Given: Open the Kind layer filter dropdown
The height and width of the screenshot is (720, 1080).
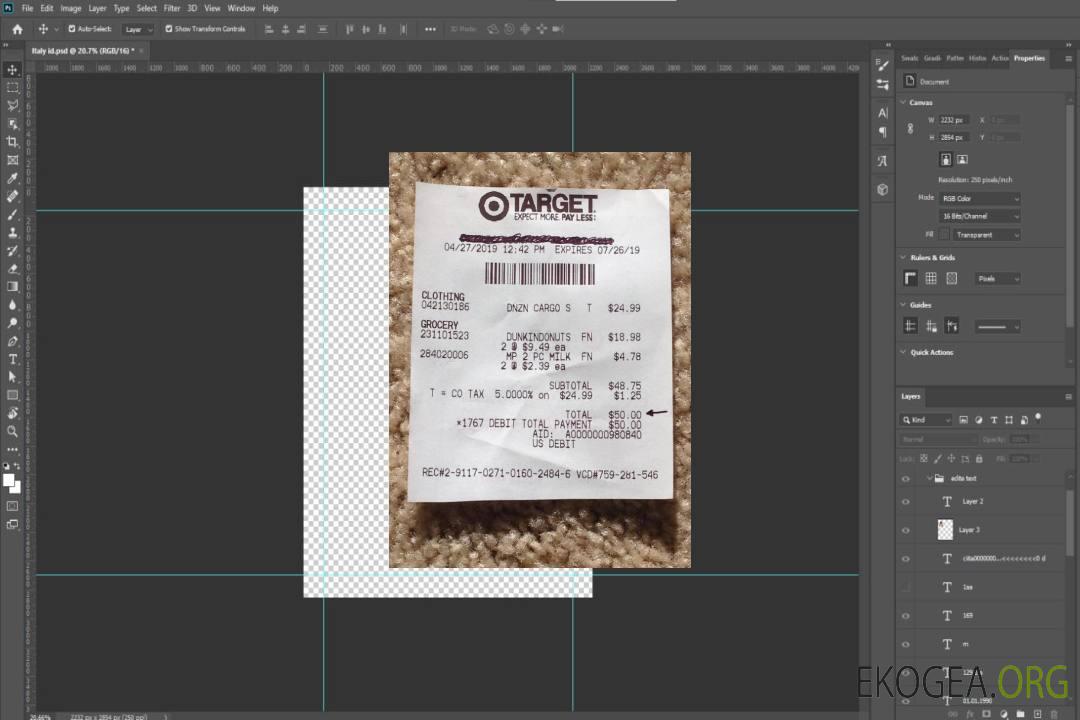Looking at the screenshot, I should [926, 420].
